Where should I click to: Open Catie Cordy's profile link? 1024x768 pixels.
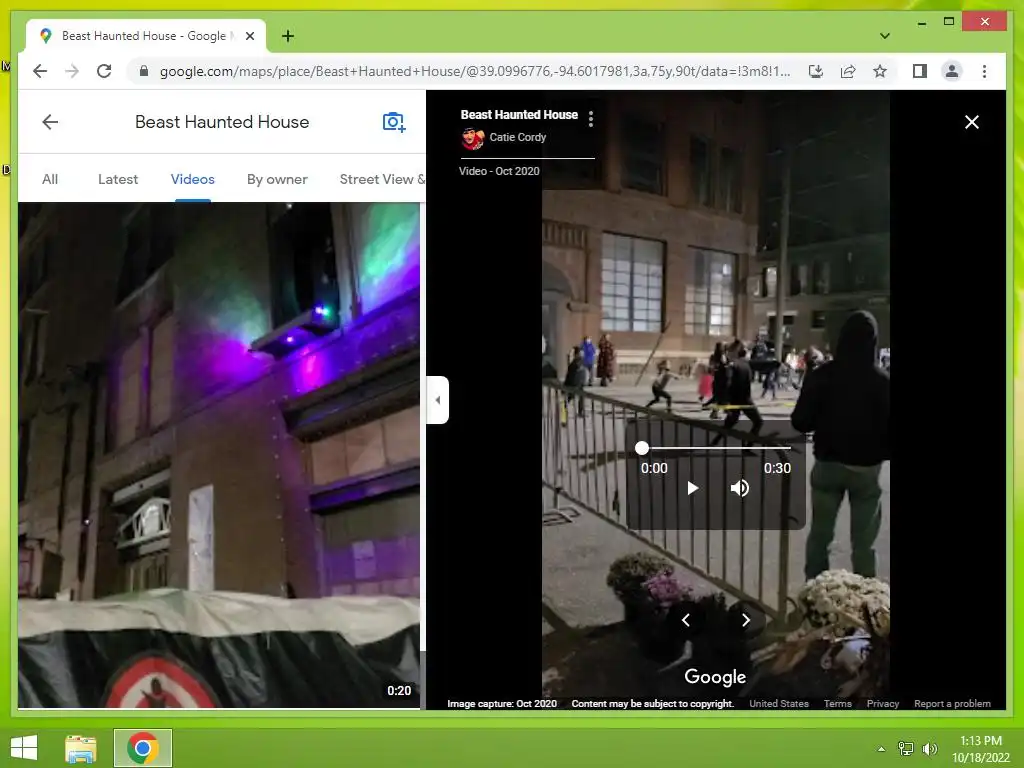(x=517, y=137)
